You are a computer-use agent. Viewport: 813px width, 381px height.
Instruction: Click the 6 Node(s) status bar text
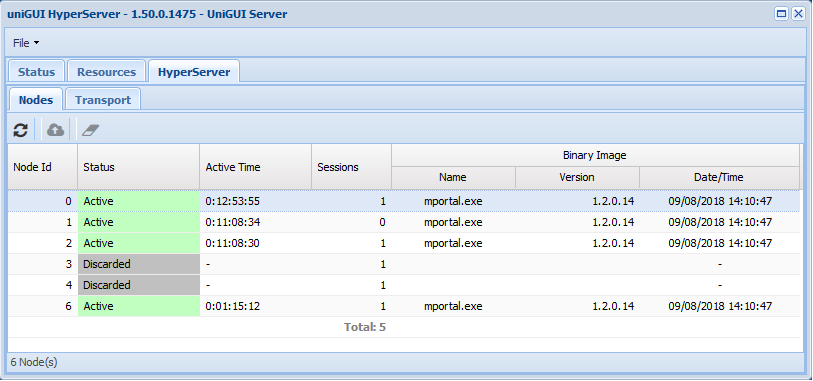(34, 362)
